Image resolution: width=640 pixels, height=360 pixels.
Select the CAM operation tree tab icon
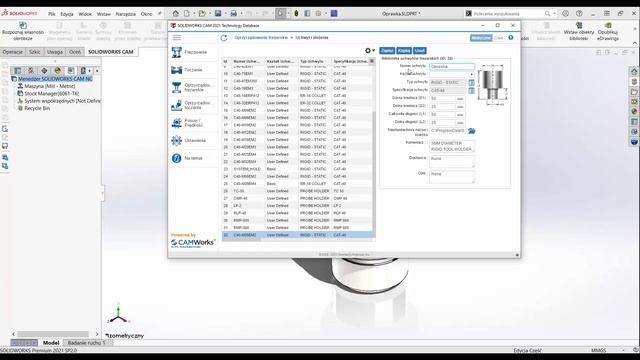(x=83, y=71)
